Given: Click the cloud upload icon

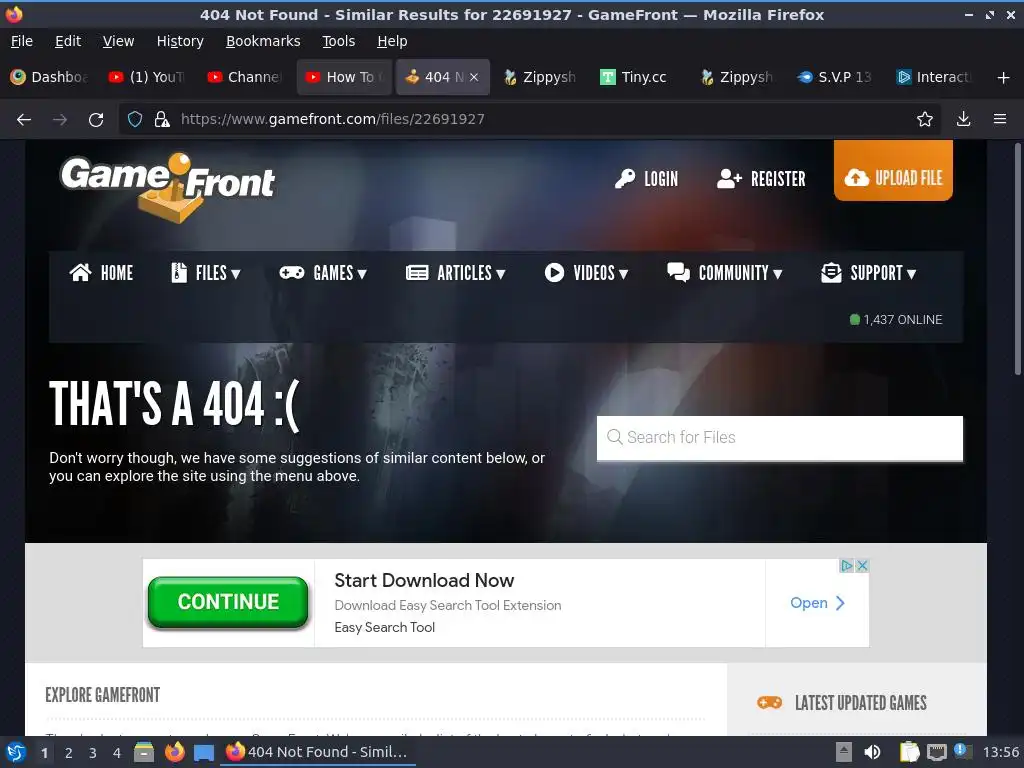Looking at the screenshot, I should tap(856, 178).
